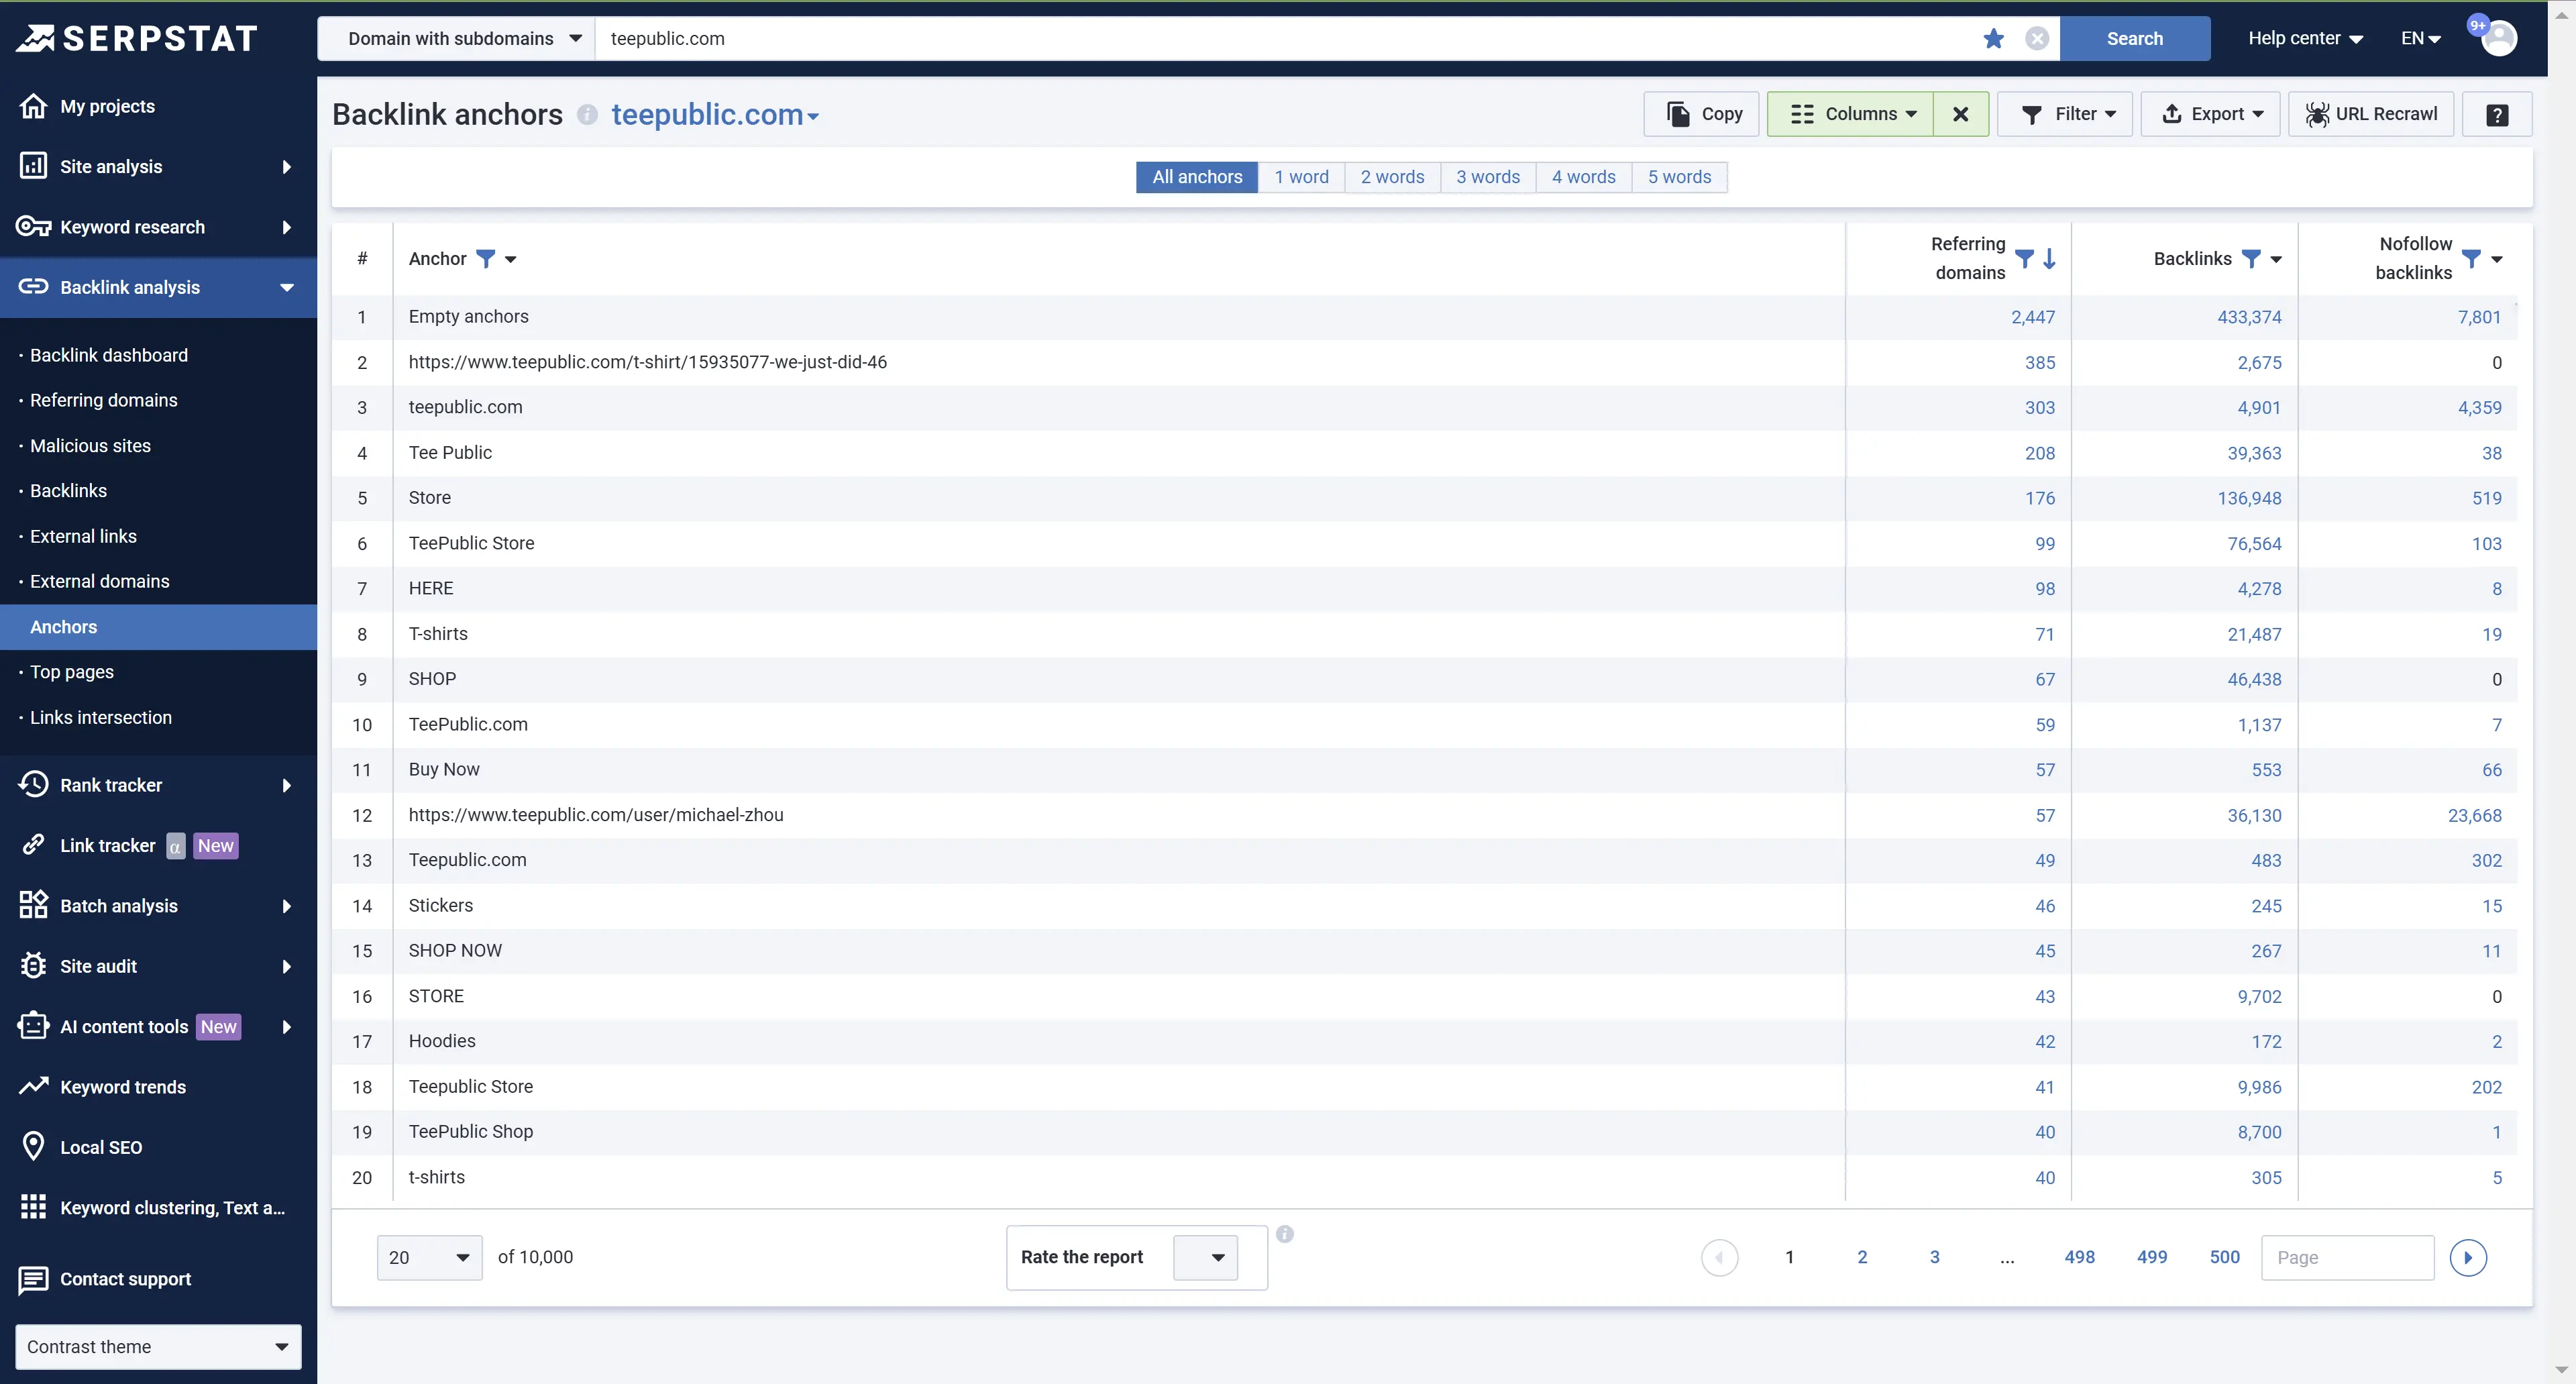This screenshot has width=2576, height=1384.
Task: Clear the search field with the X icon
Action: click(2037, 38)
